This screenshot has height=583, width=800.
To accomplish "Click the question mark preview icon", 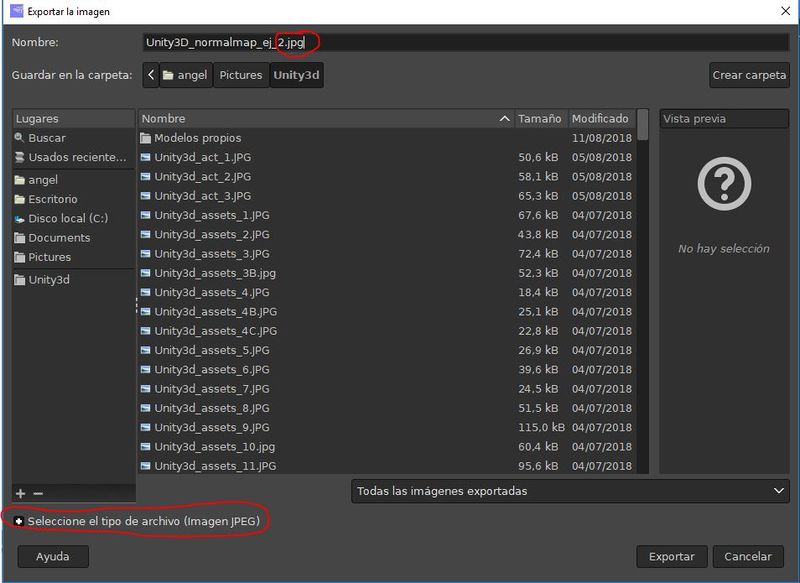I will point(724,184).
